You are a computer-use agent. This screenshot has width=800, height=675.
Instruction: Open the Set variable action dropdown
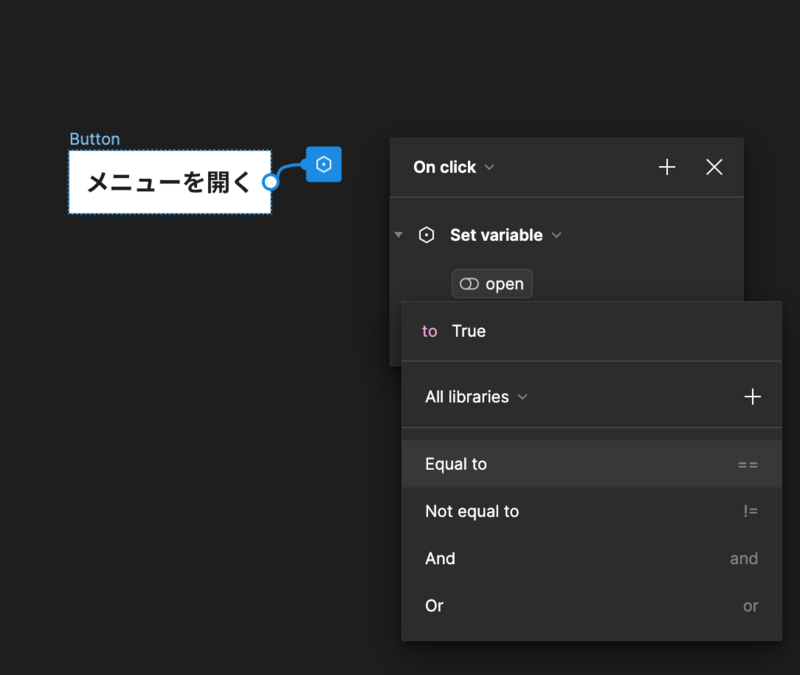coord(505,235)
